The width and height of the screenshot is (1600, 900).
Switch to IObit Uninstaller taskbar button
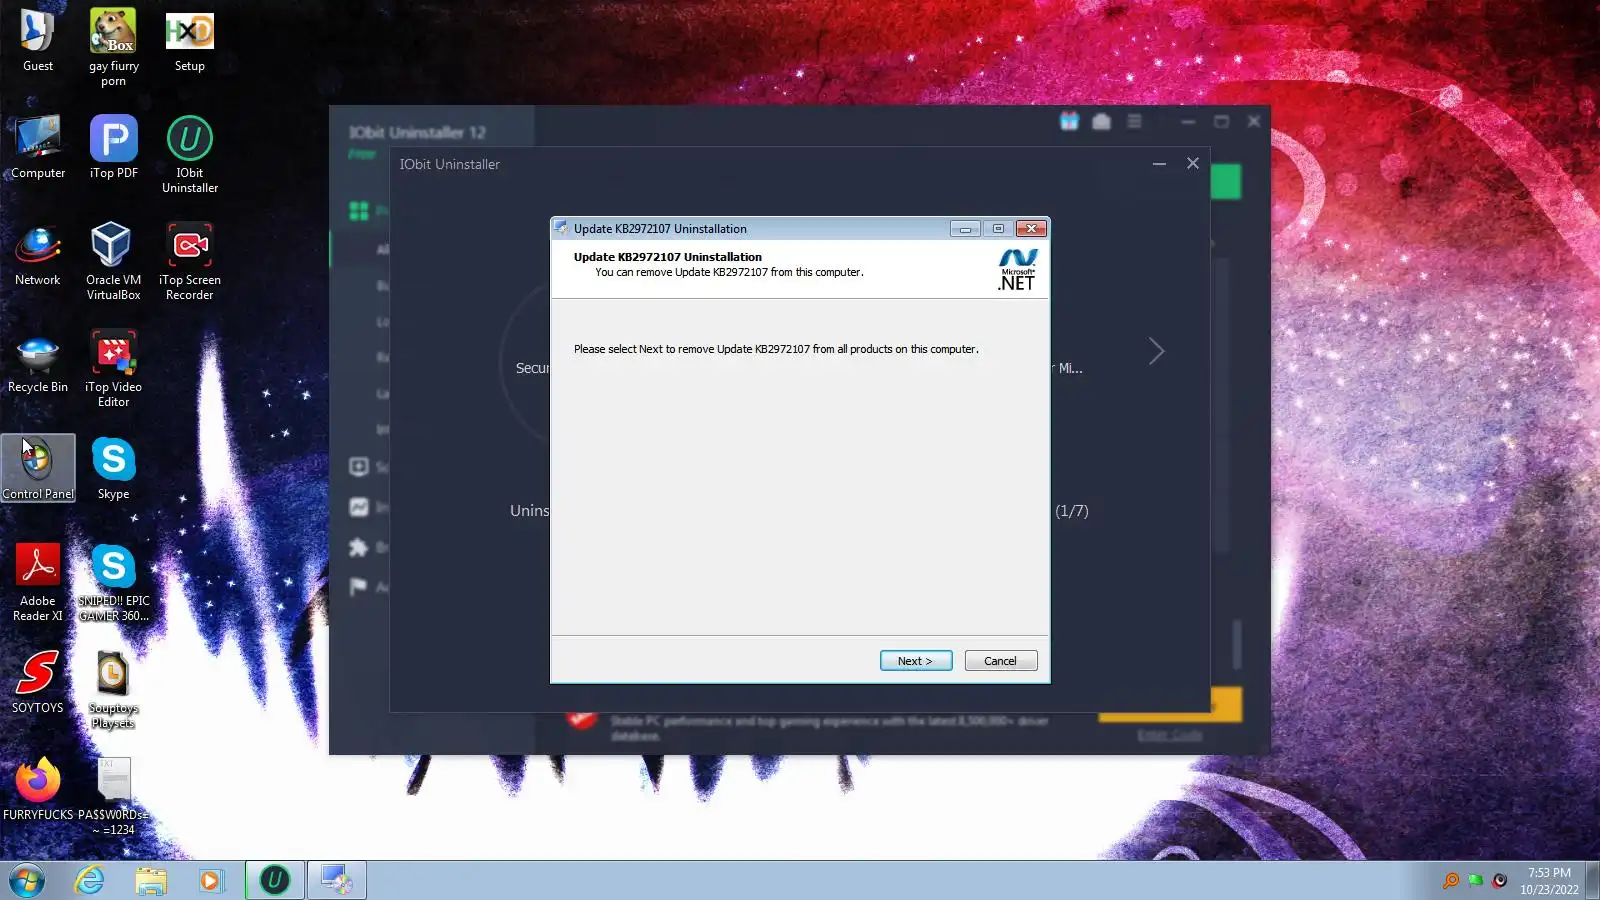click(x=275, y=880)
